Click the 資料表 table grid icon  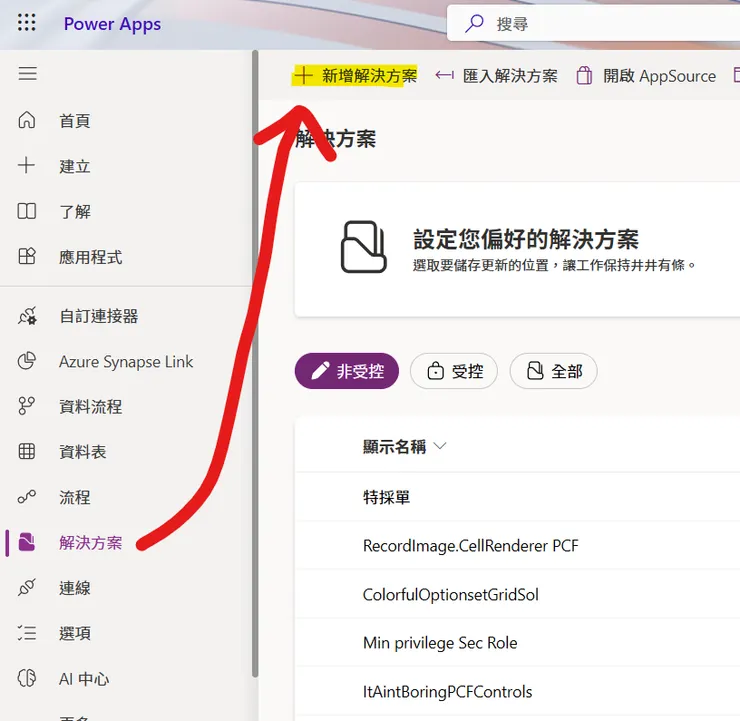point(26,452)
